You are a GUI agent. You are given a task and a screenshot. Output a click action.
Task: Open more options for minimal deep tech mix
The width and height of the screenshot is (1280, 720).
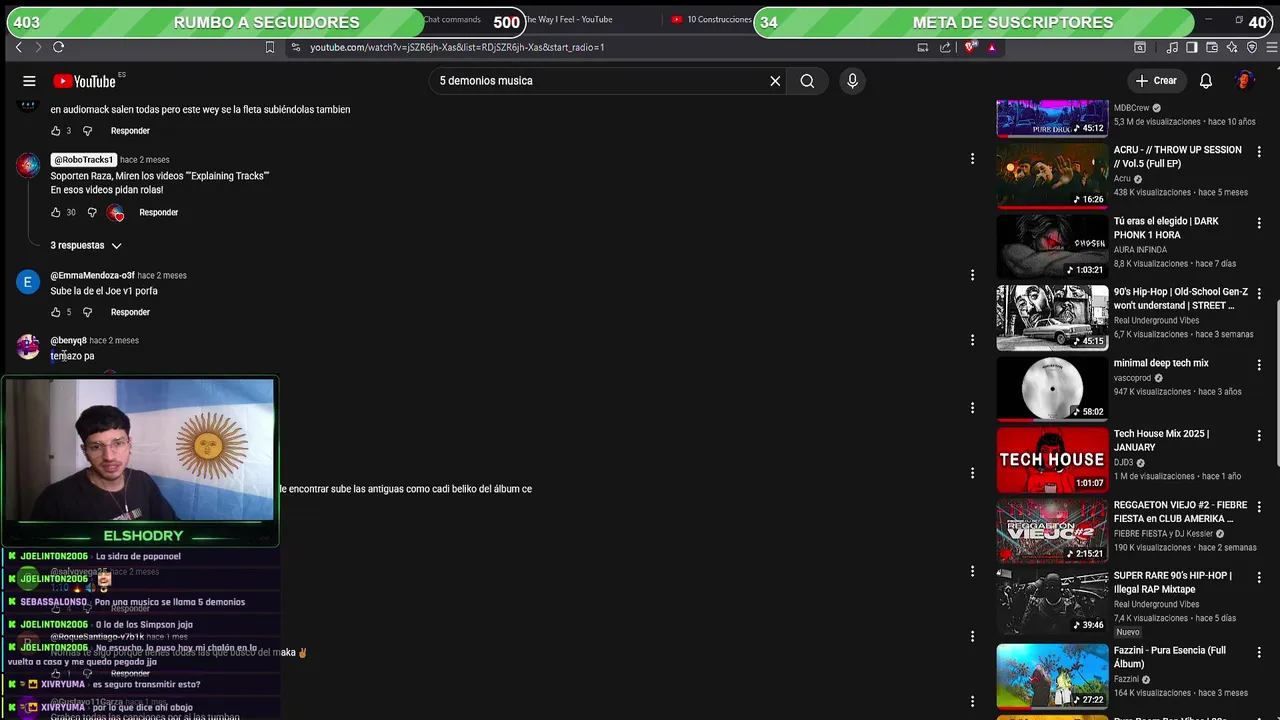(1259, 365)
